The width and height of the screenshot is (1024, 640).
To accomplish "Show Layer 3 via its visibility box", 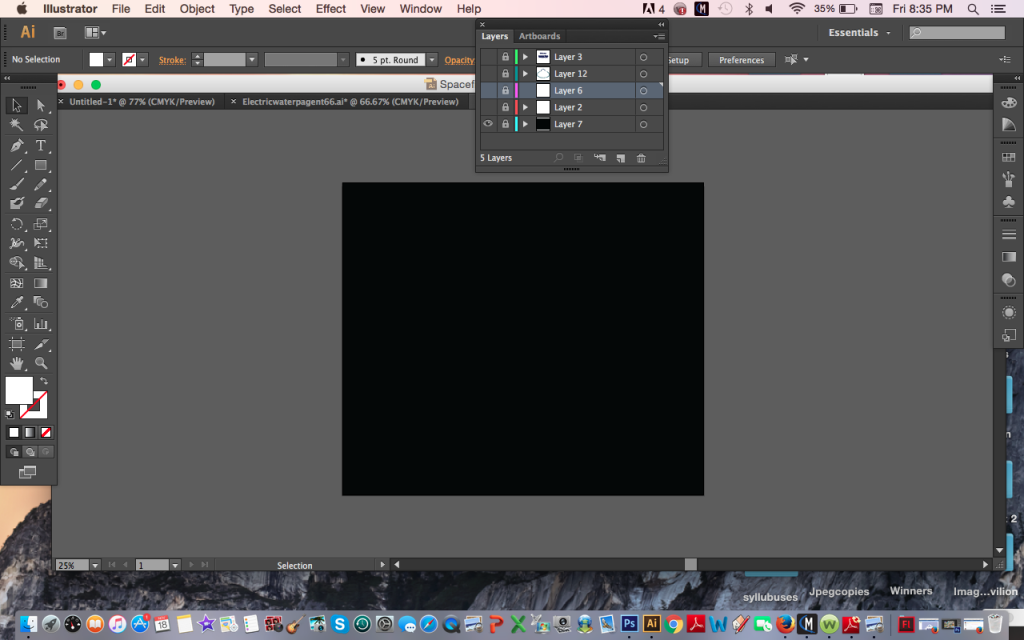I will [x=488, y=57].
